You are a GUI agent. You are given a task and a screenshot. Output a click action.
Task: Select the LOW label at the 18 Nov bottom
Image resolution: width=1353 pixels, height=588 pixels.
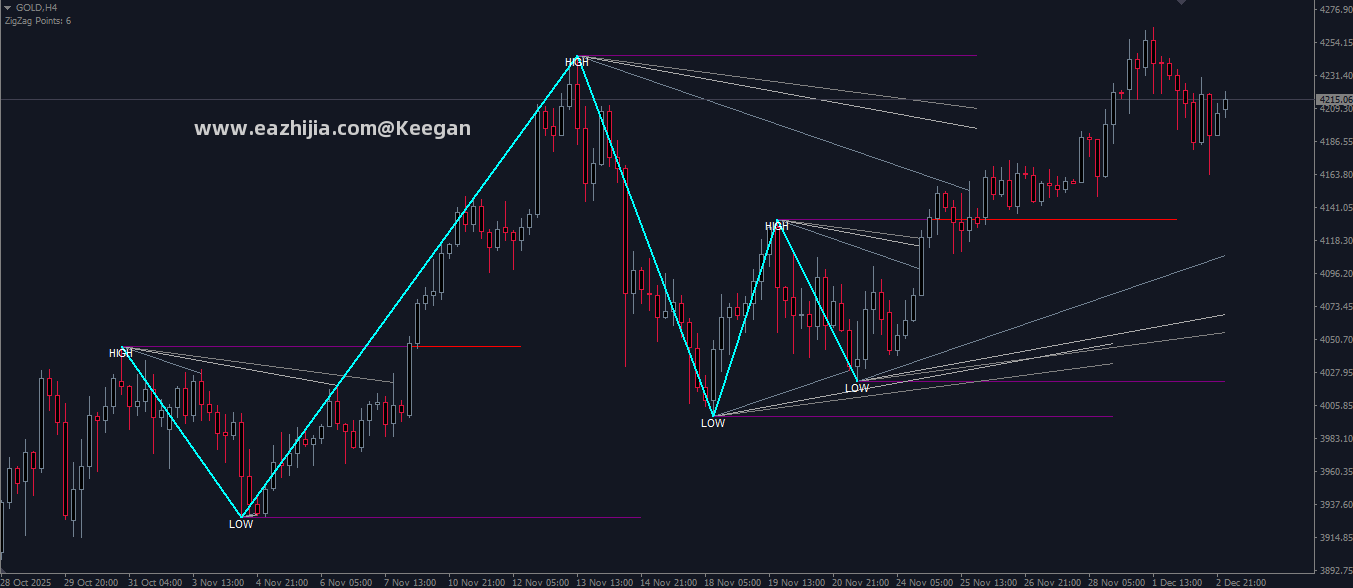coord(713,423)
